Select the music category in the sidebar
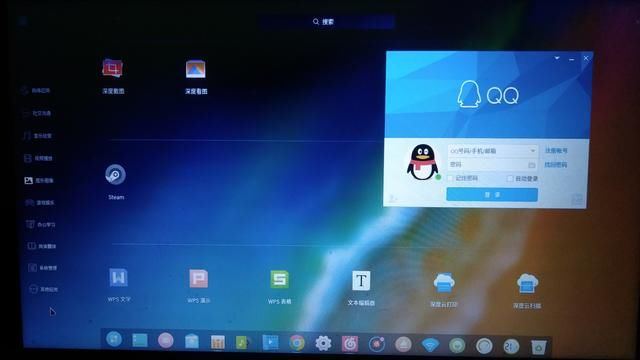Screen dimensions: 640x360 pyautogui.click(x=37, y=136)
